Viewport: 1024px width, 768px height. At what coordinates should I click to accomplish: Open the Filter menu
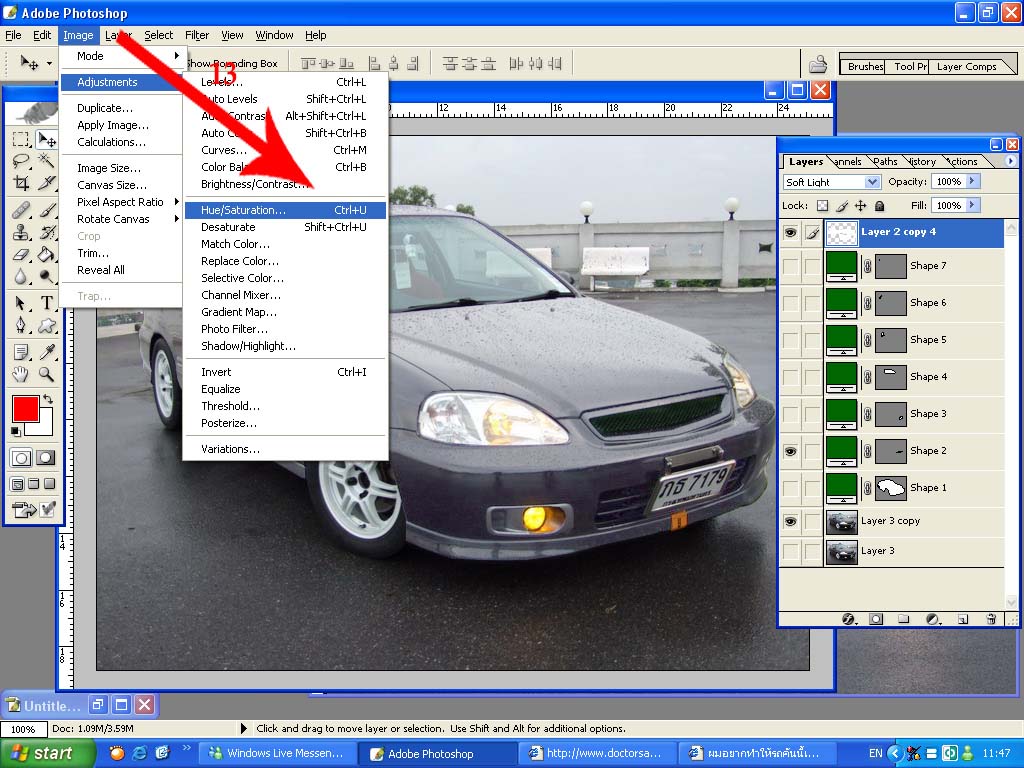point(197,35)
